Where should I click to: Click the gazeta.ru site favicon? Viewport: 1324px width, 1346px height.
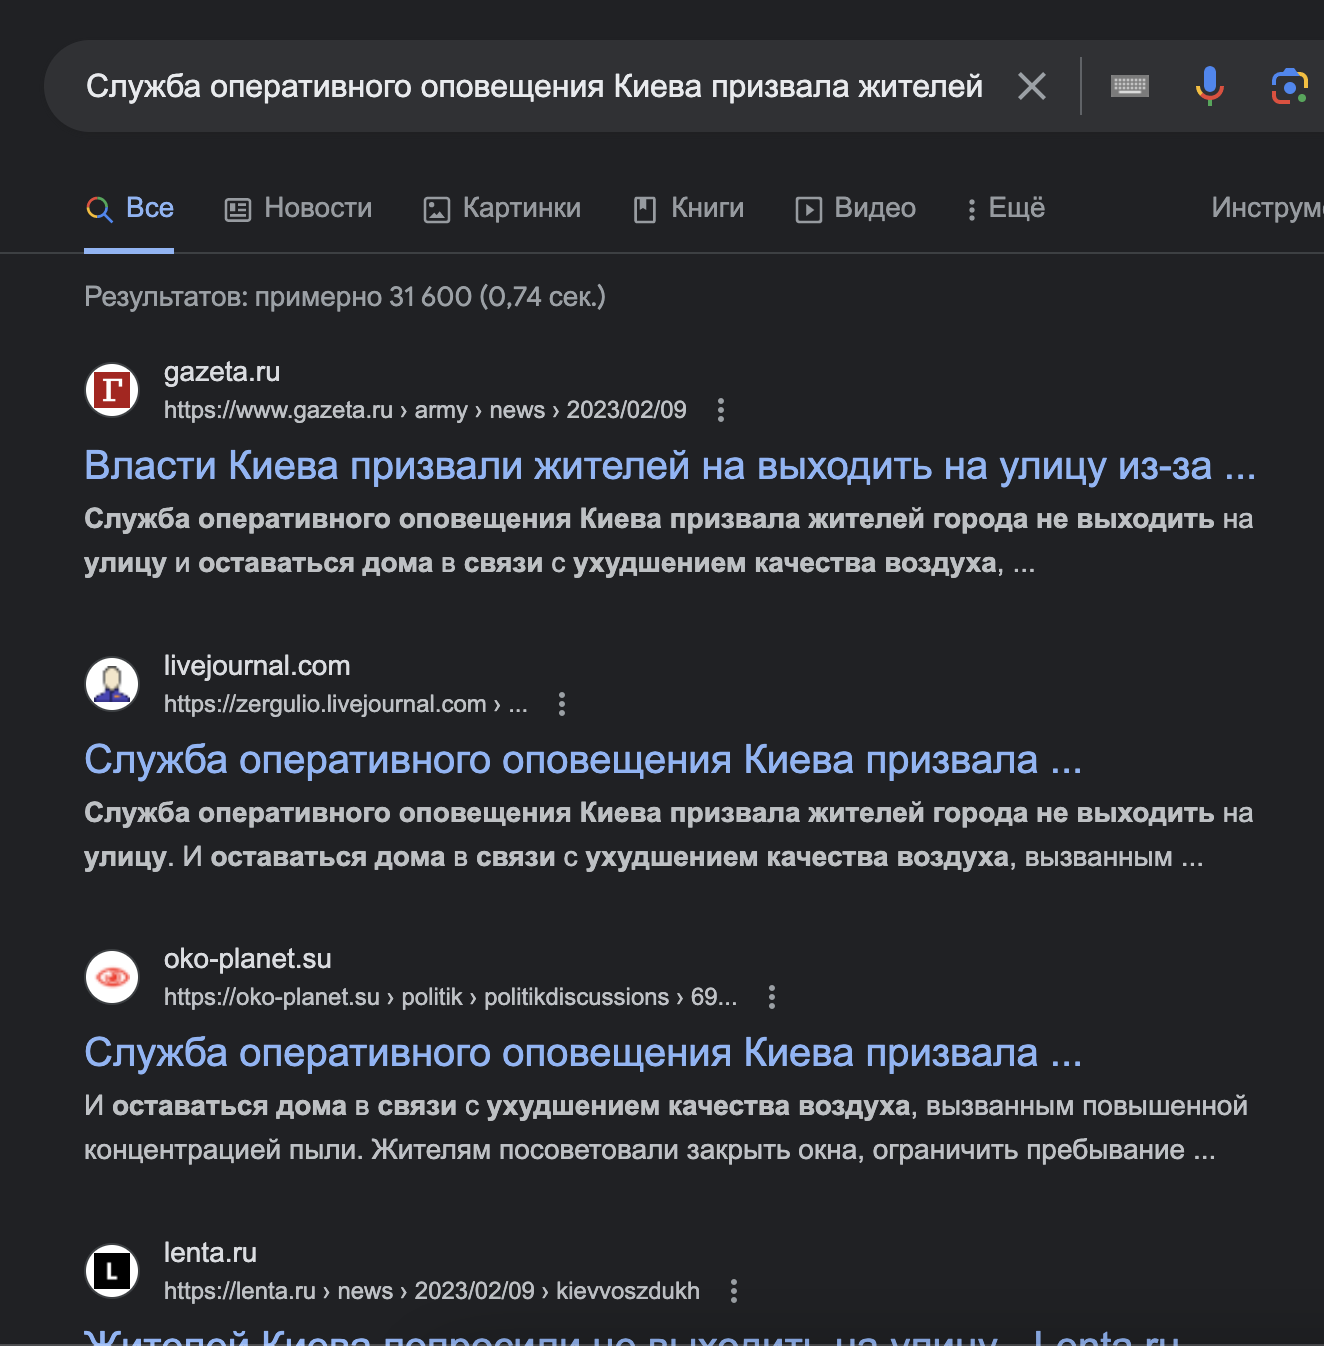pyautogui.click(x=112, y=390)
